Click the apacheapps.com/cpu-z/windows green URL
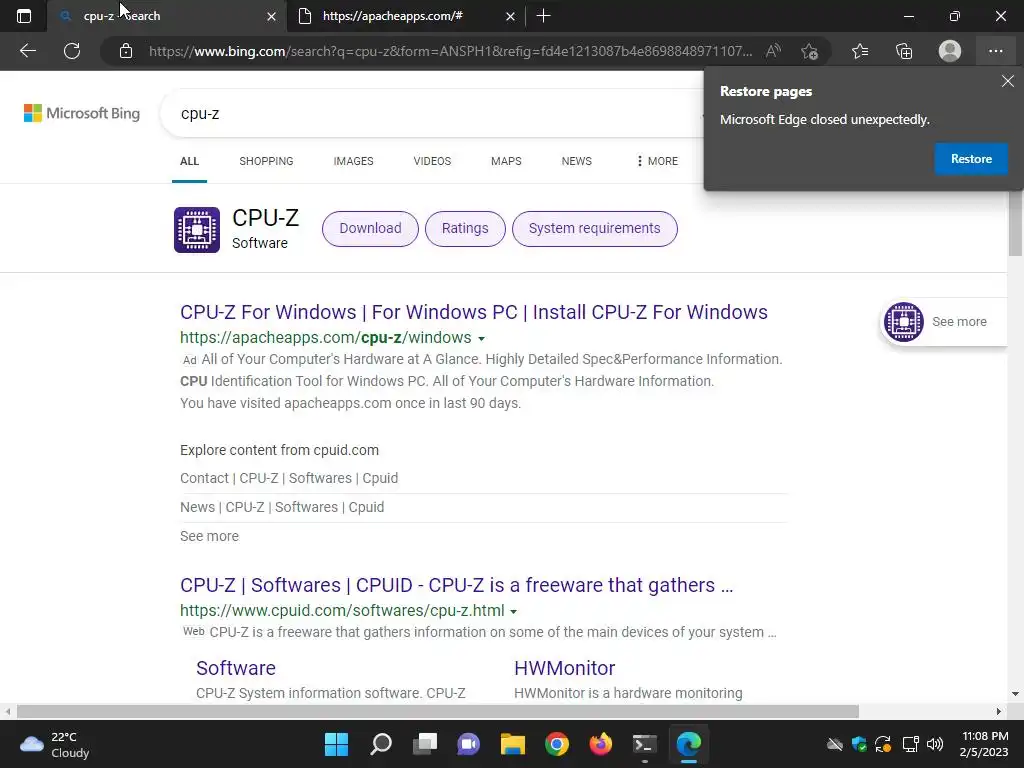1024x768 pixels. 326,338
